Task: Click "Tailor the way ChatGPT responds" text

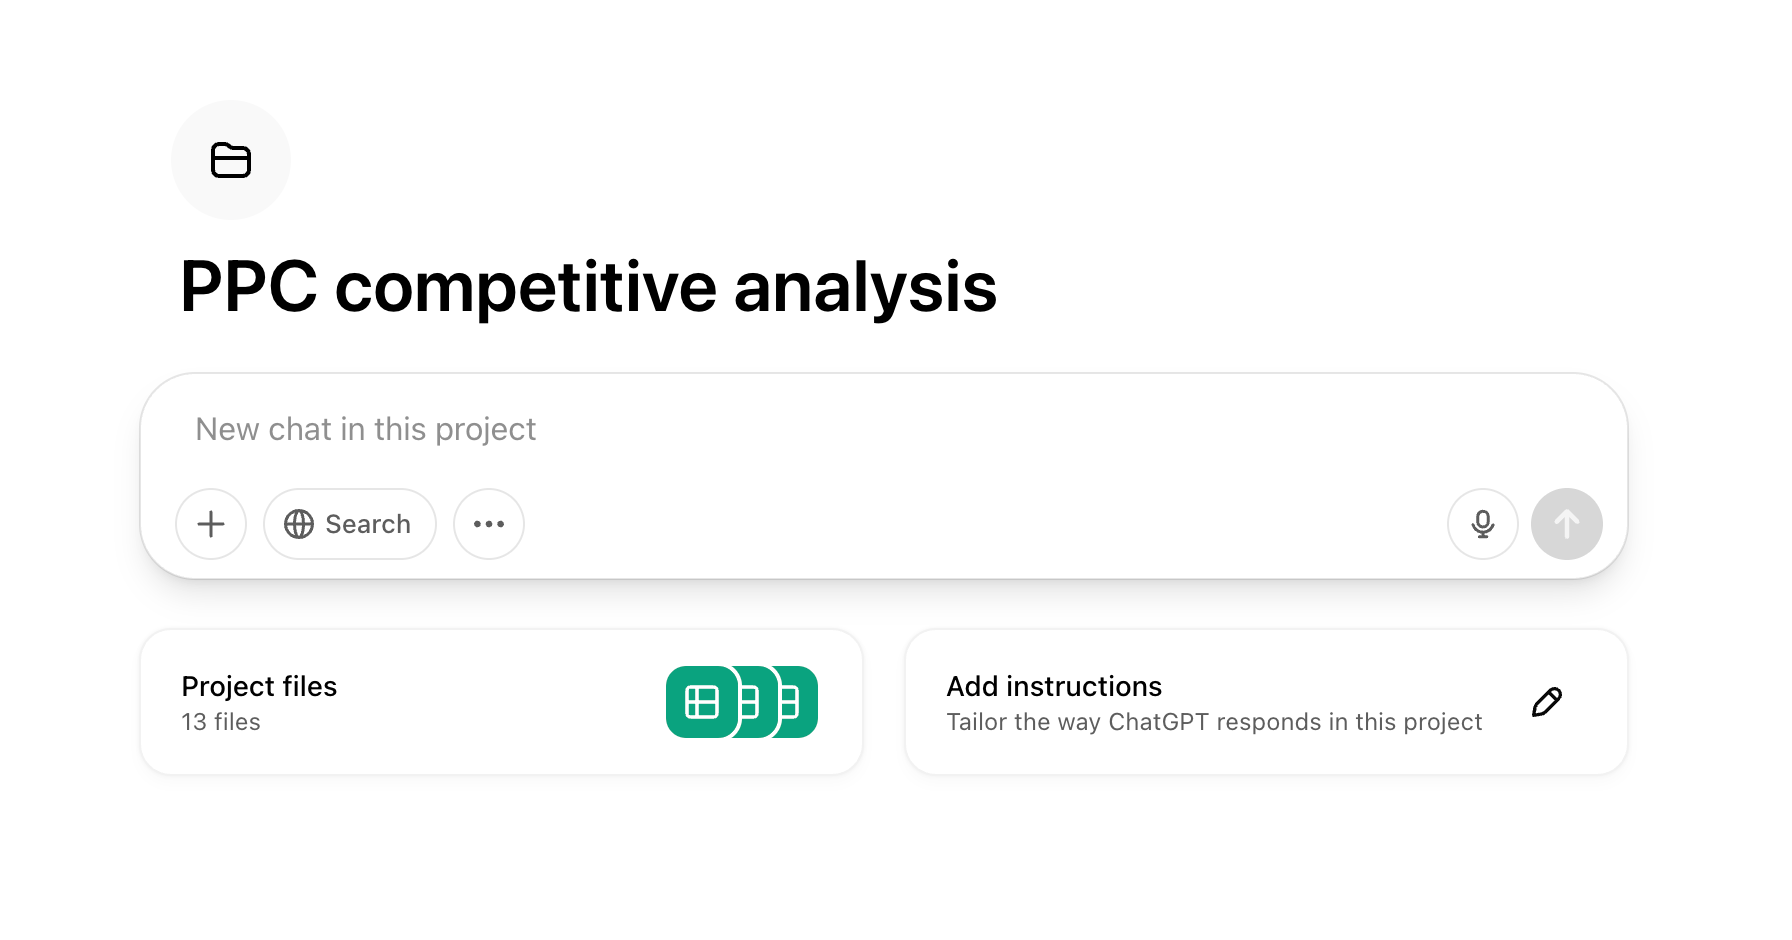Action: (x=1215, y=722)
